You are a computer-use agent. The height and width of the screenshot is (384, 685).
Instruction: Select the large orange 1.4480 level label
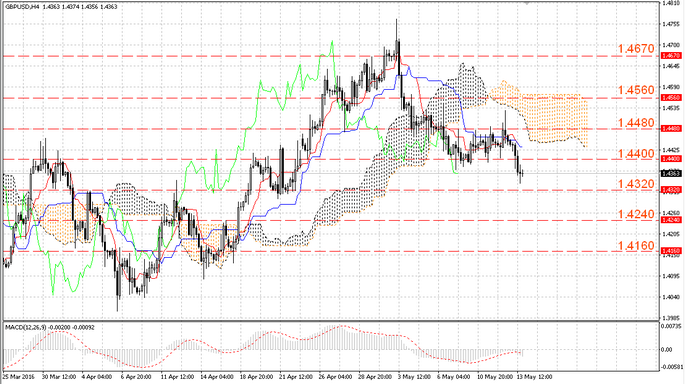coord(636,123)
